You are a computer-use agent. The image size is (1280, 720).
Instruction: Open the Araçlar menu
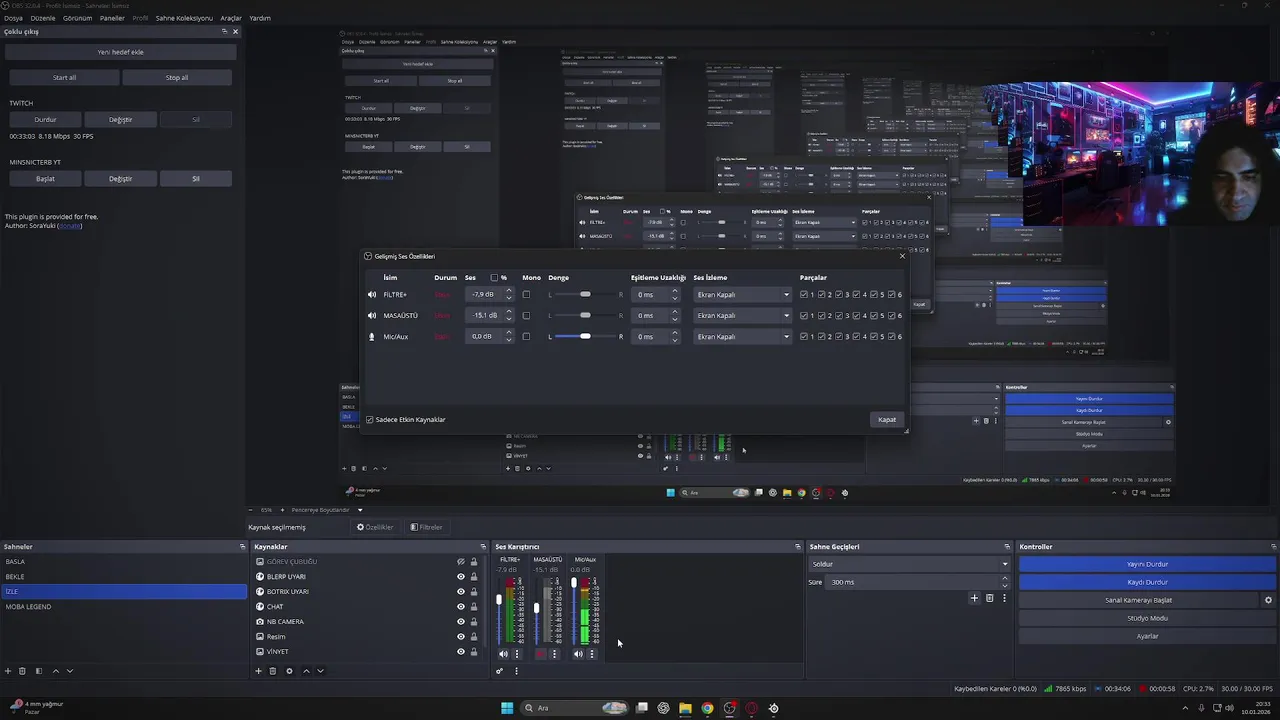pos(231,18)
